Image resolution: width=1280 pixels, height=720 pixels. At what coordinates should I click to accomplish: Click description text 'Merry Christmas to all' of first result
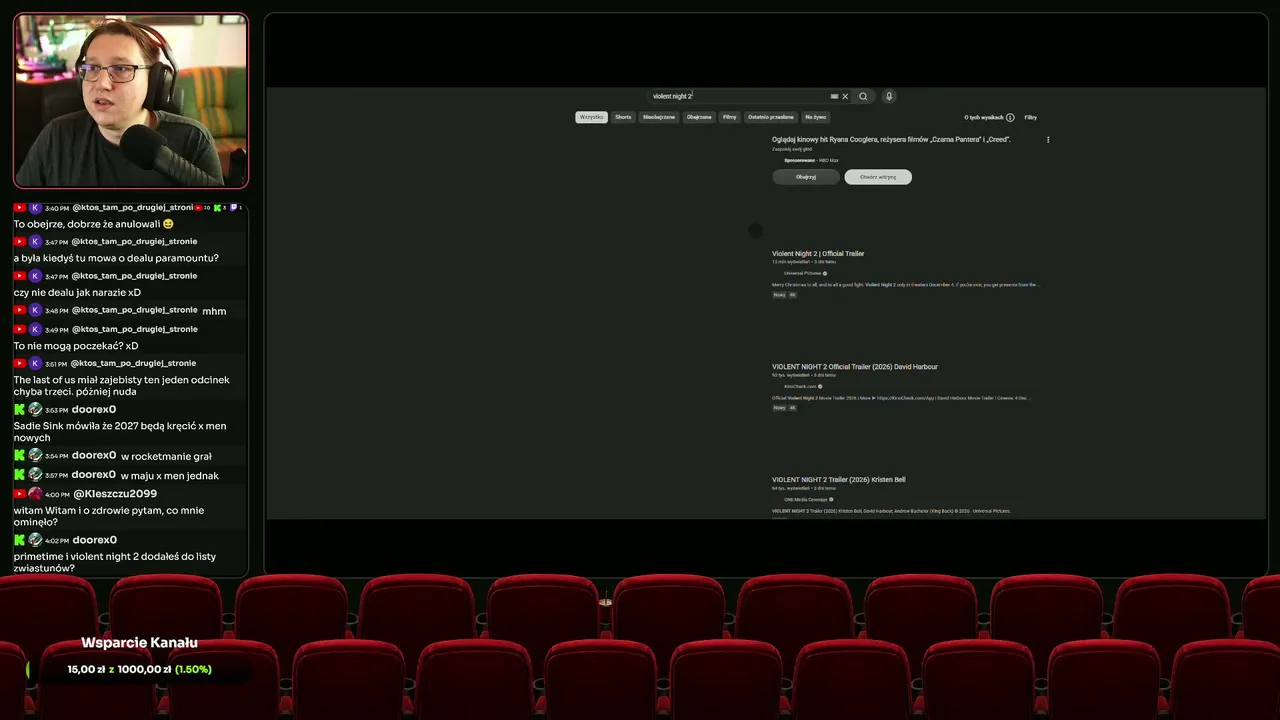click(905, 285)
